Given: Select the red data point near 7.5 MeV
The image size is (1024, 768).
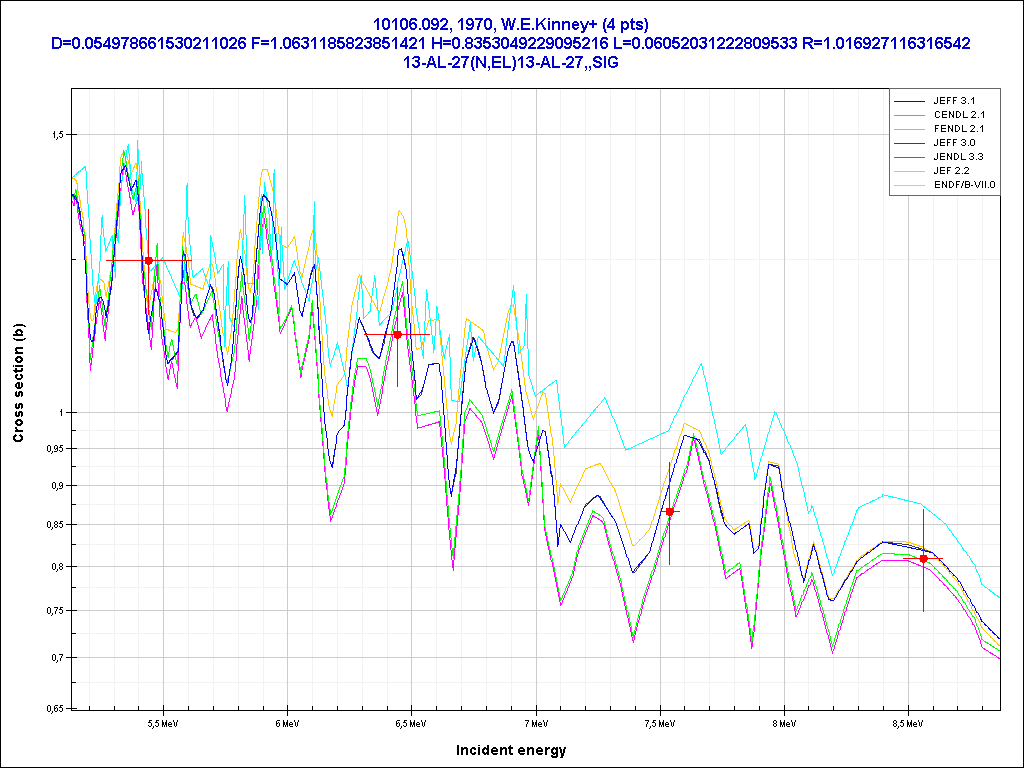Looking at the screenshot, I should (670, 511).
